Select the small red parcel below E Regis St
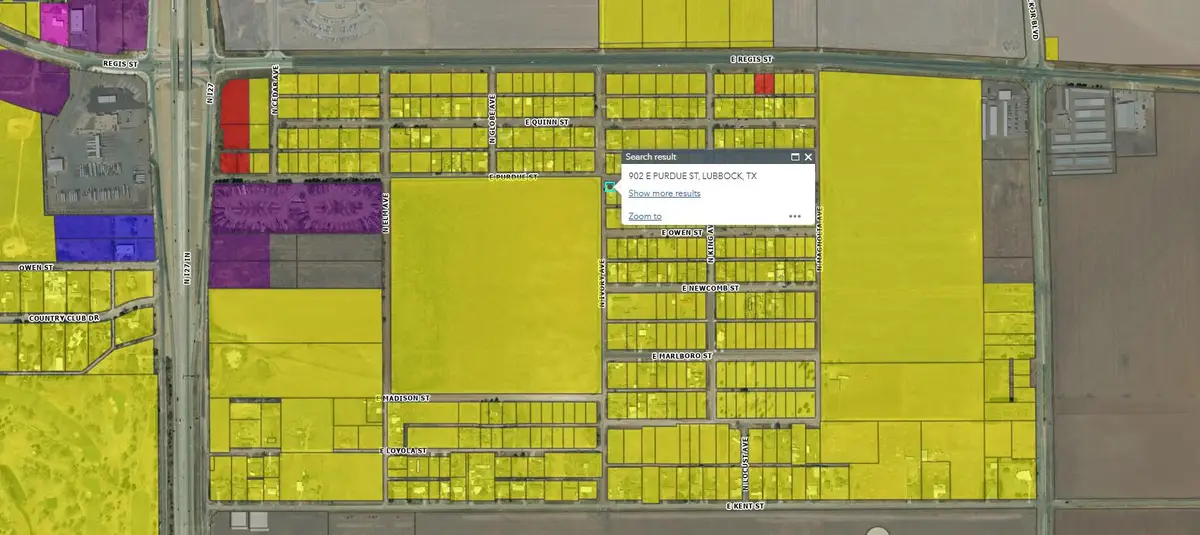The width and height of the screenshot is (1200, 535). pyautogui.click(x=764, y=83)
